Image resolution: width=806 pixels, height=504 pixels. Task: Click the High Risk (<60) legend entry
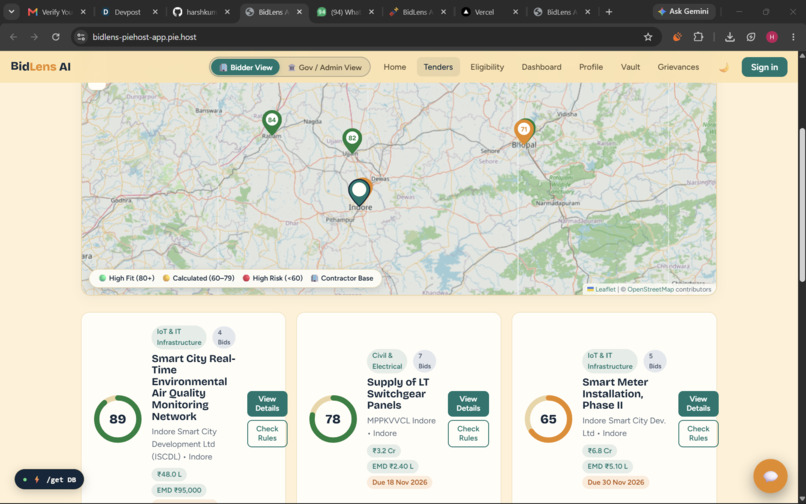pos(272,278)
